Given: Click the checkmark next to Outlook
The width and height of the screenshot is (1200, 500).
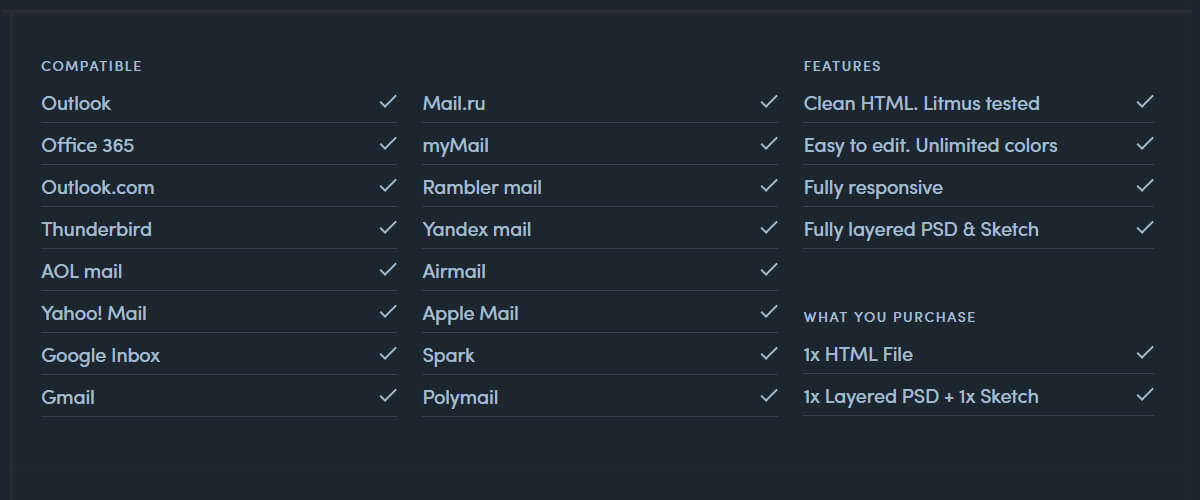Looking at the screenshot, I should point(387,102).
